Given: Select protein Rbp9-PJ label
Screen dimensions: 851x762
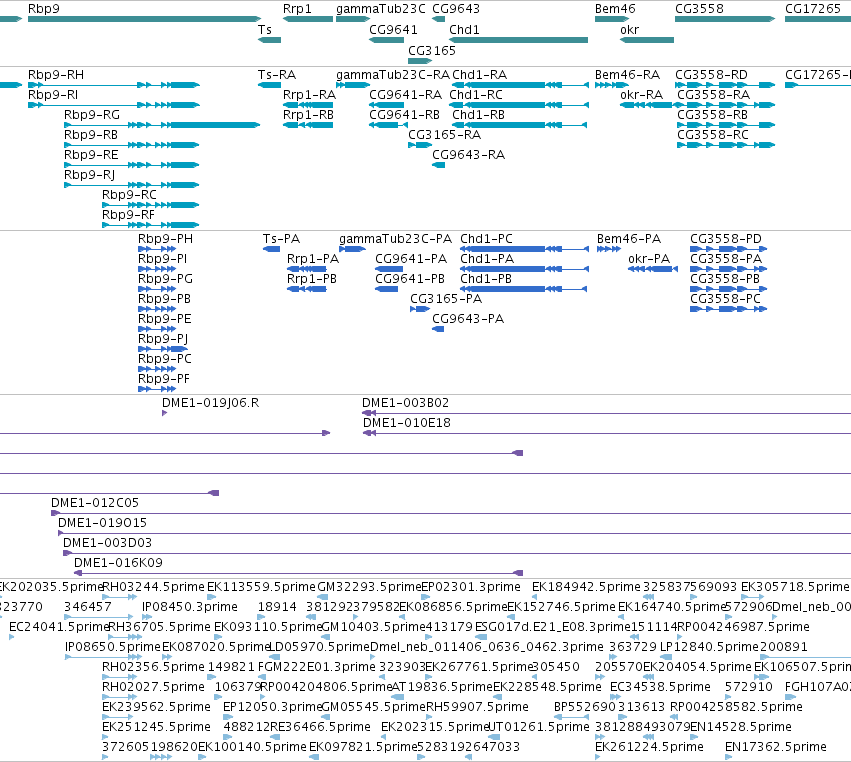Looking at the screenshot, I should [163, 339].
